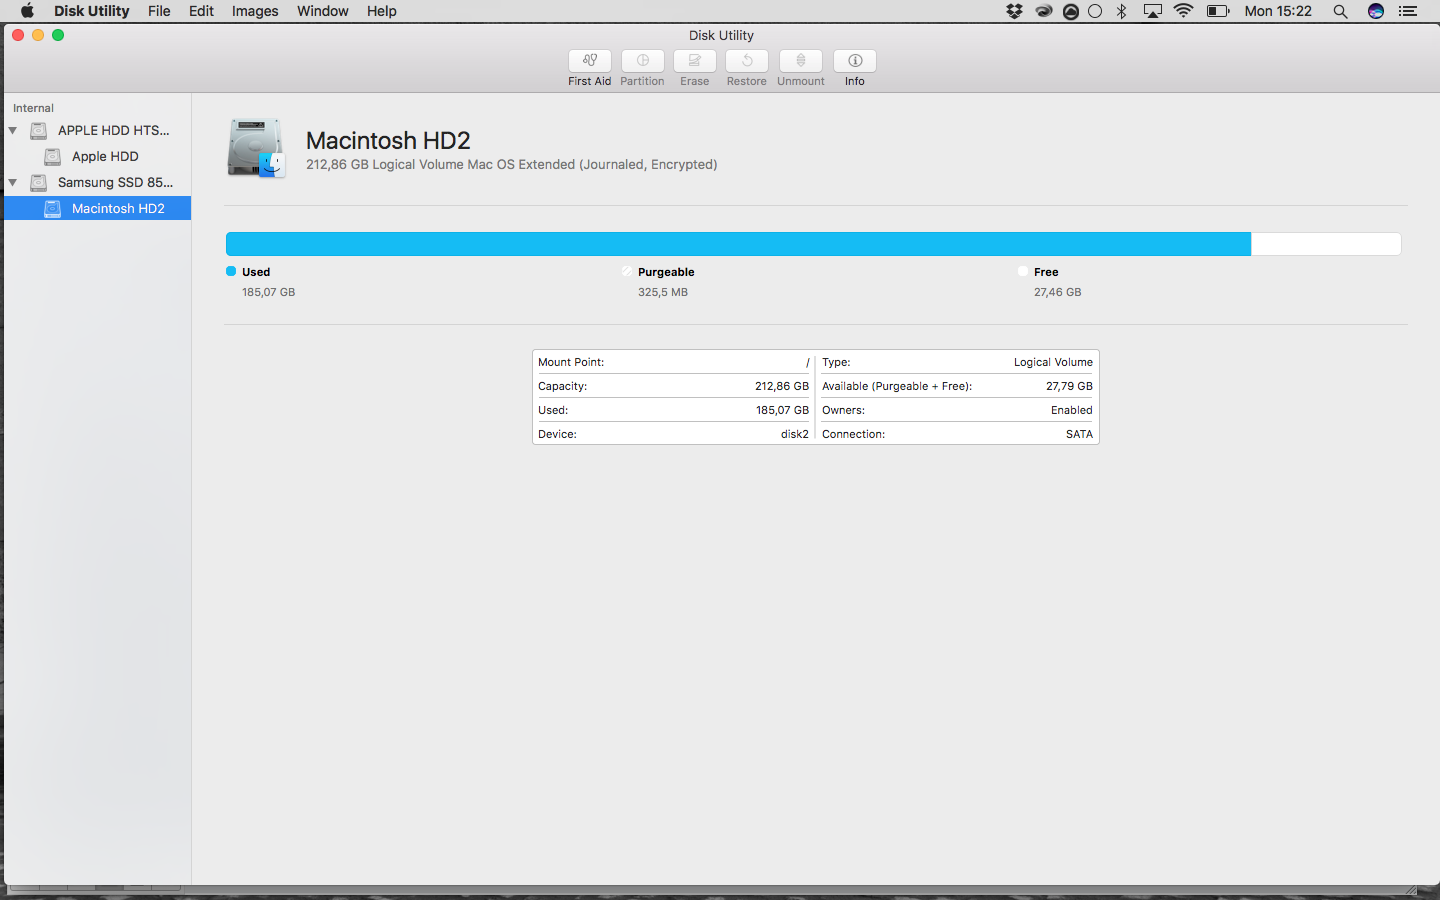
Task: Select Macintosh HD2 in the sidebar
Action: click(x=117, y=208)
